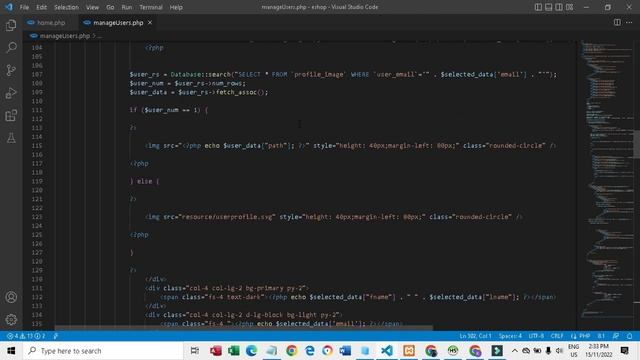This screenshot has height=360, width=640.
Task: Open Internet Explorer from the taskbar
Action: [310, 351]
